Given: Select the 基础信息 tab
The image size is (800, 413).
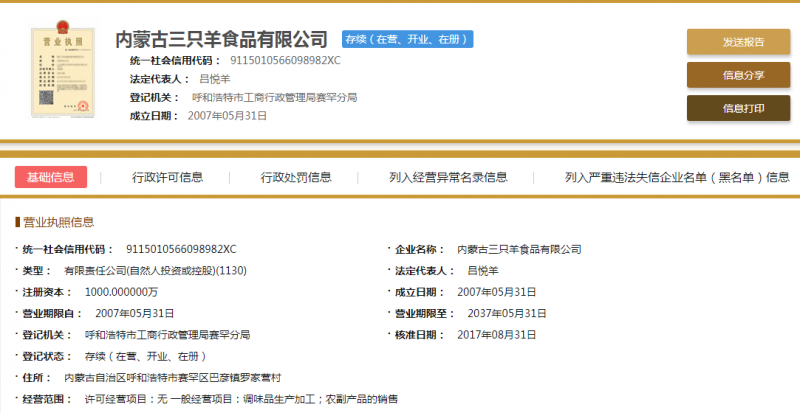Looking at the screenshot, I should (x=51, y=177).
